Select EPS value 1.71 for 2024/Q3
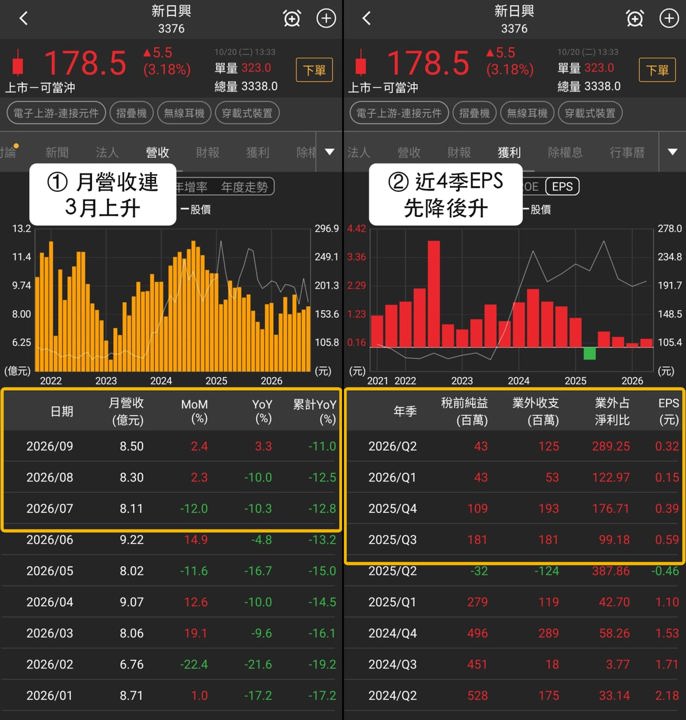 coord(667,664)
